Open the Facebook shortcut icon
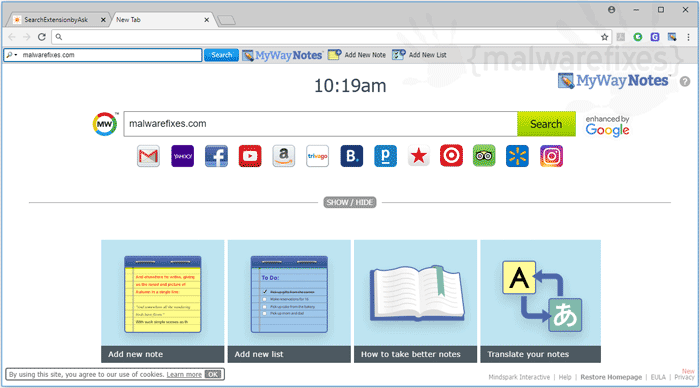700x388 pixels. (216, 156)
